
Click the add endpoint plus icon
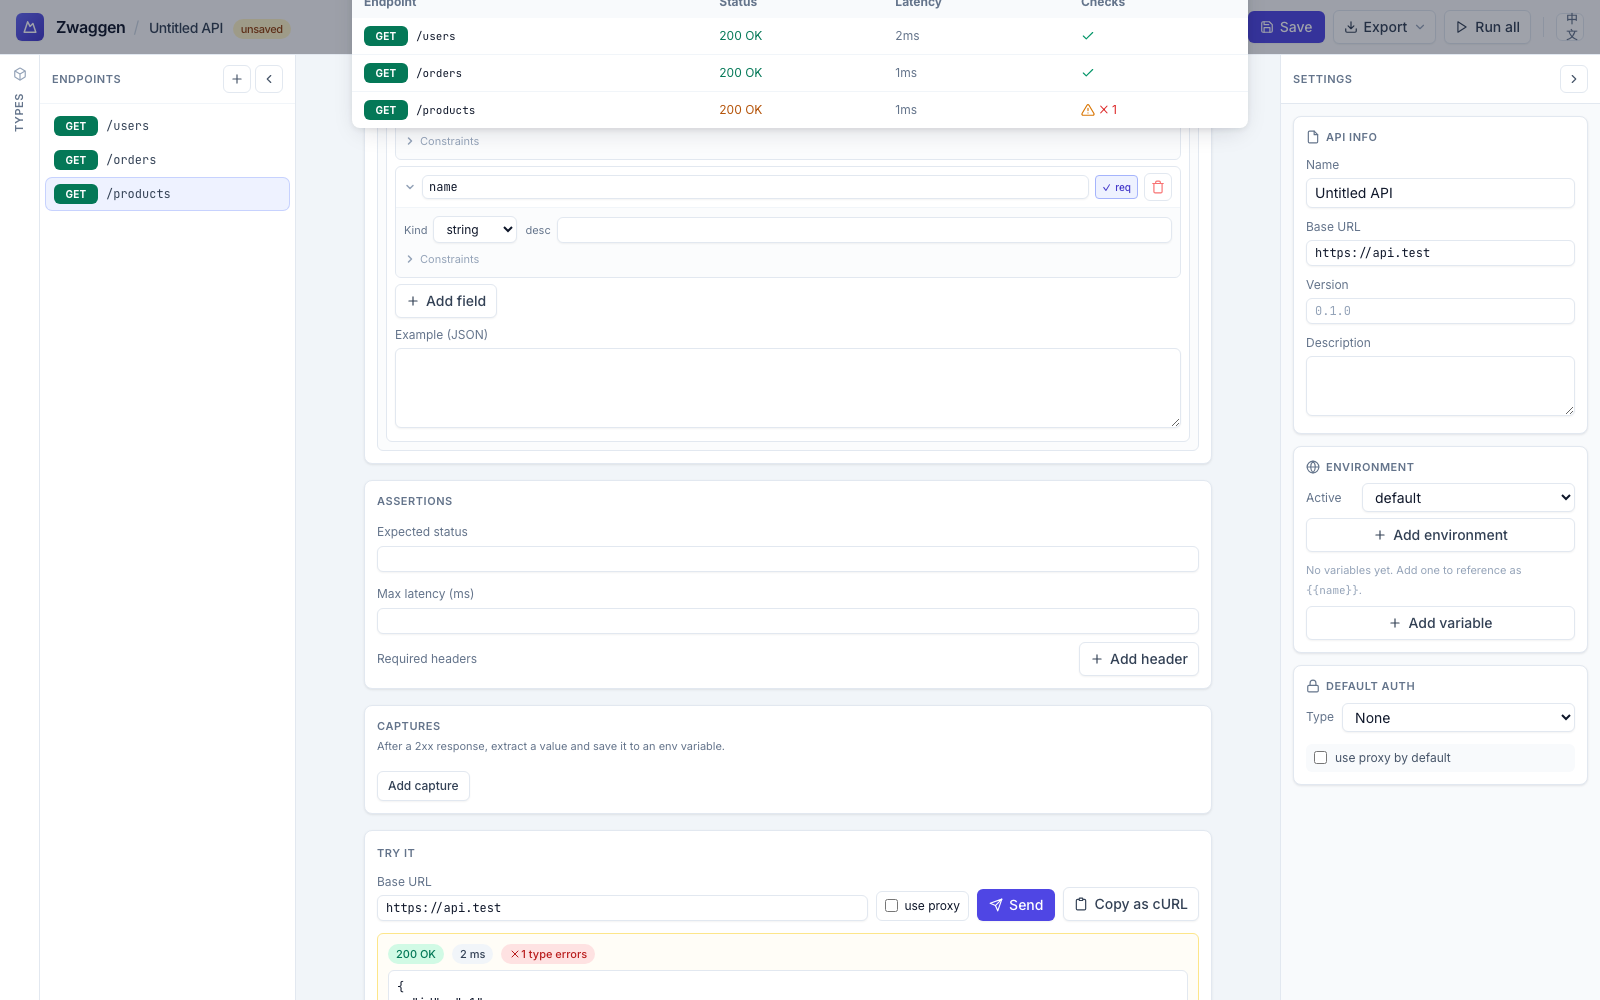coord(237,79)
